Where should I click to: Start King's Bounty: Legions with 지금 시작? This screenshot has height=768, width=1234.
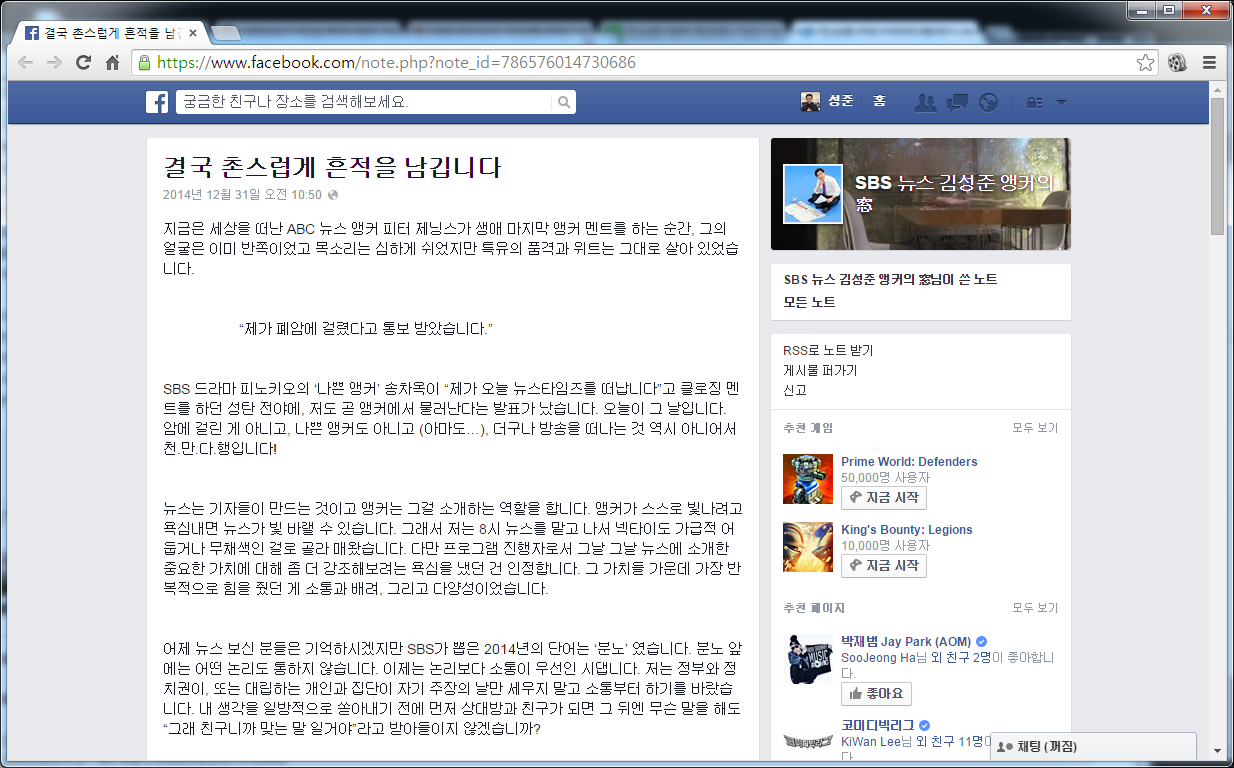[x=884, y=566]
